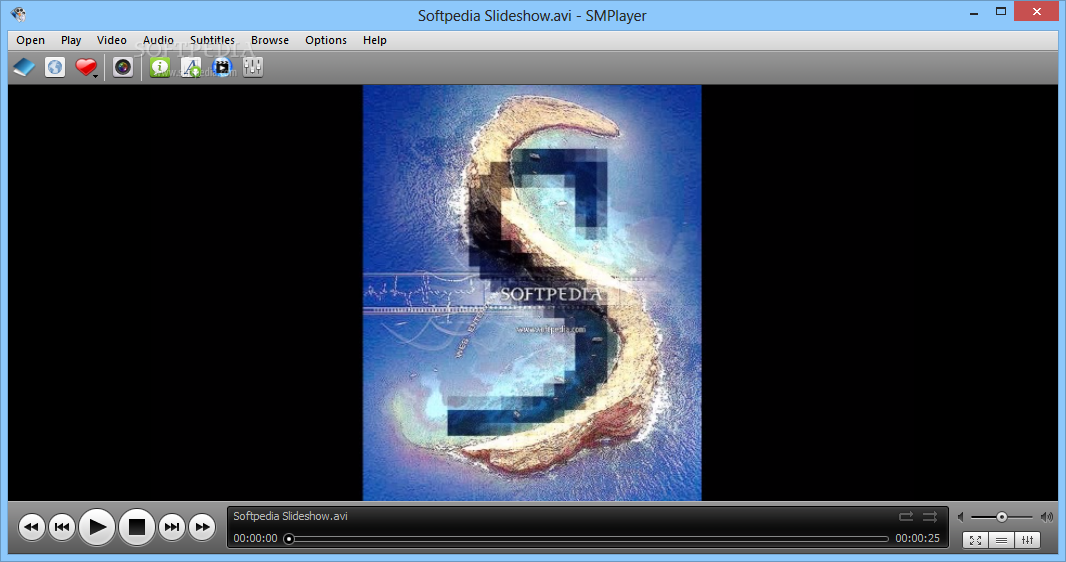Expand the favorites dropdown arrow beside the heart
Viewport: 1066px width, 562px height.
(x=96, y=75)
